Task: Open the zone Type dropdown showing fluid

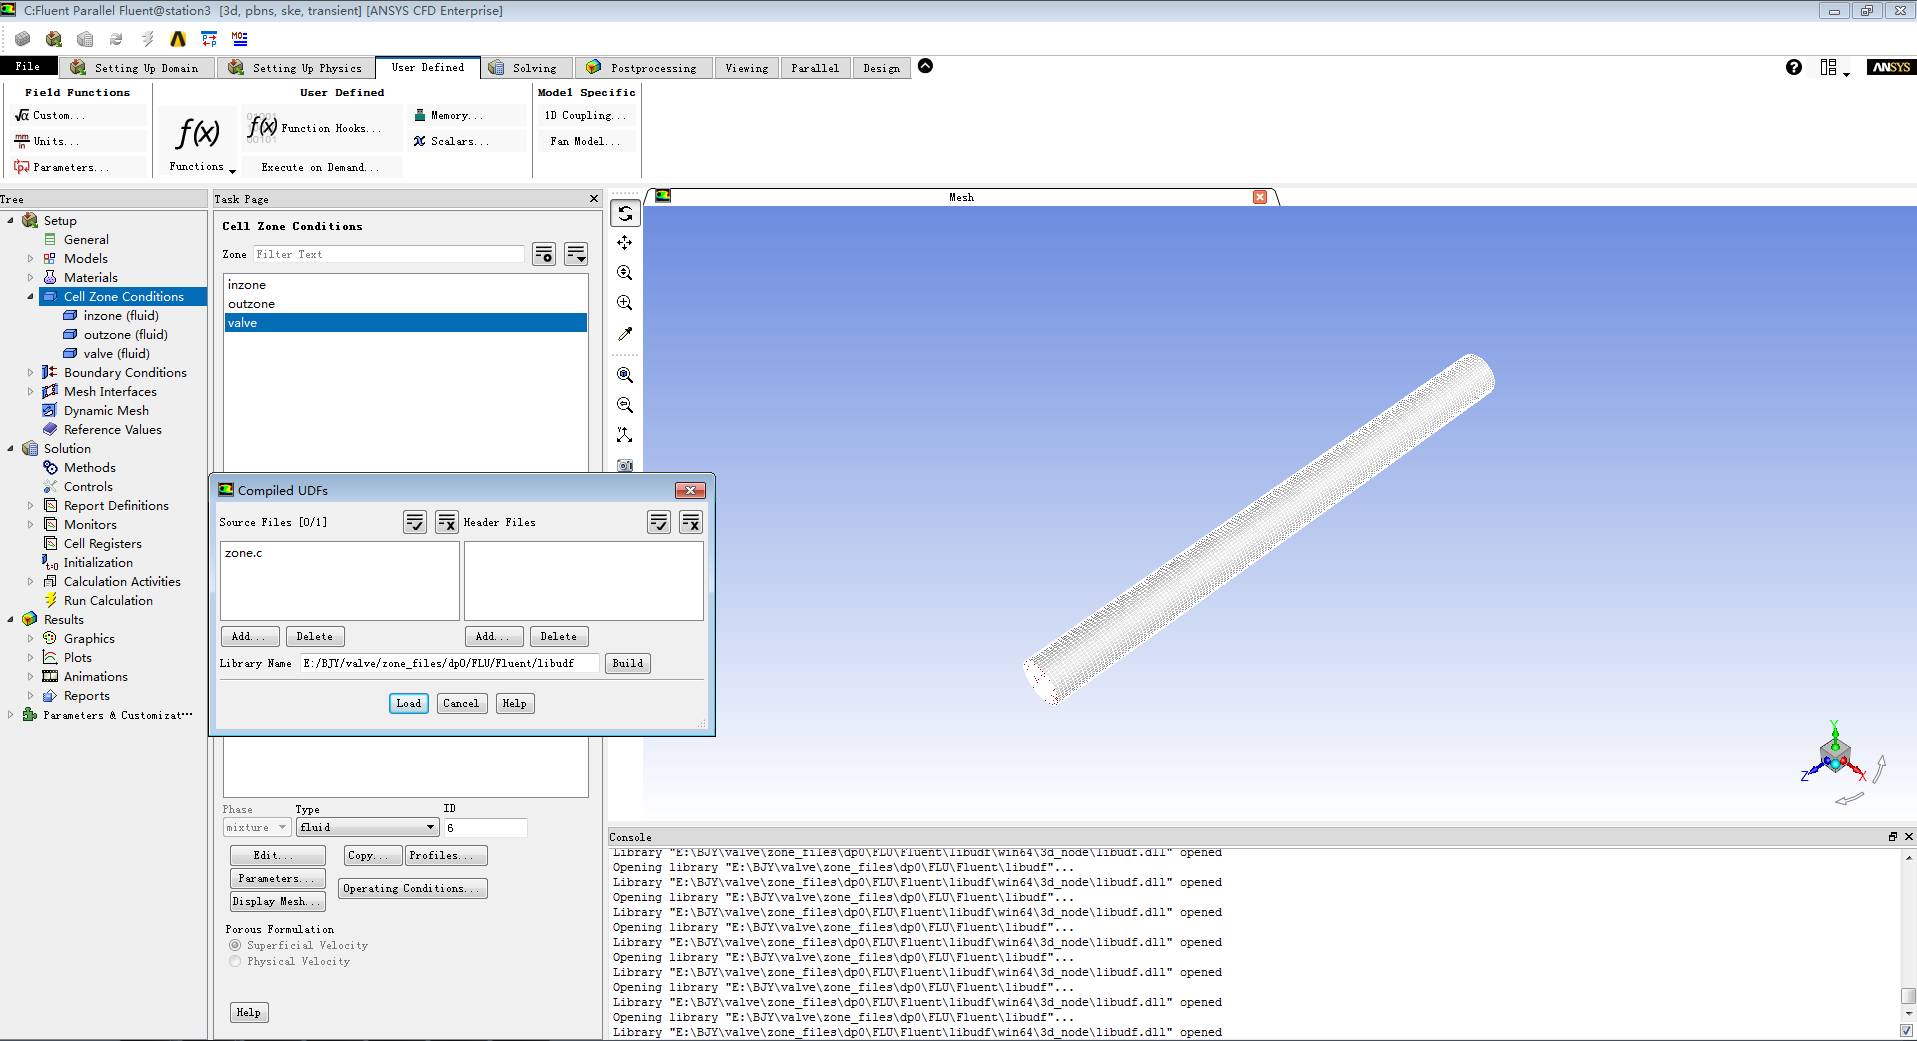Action: 367,827
